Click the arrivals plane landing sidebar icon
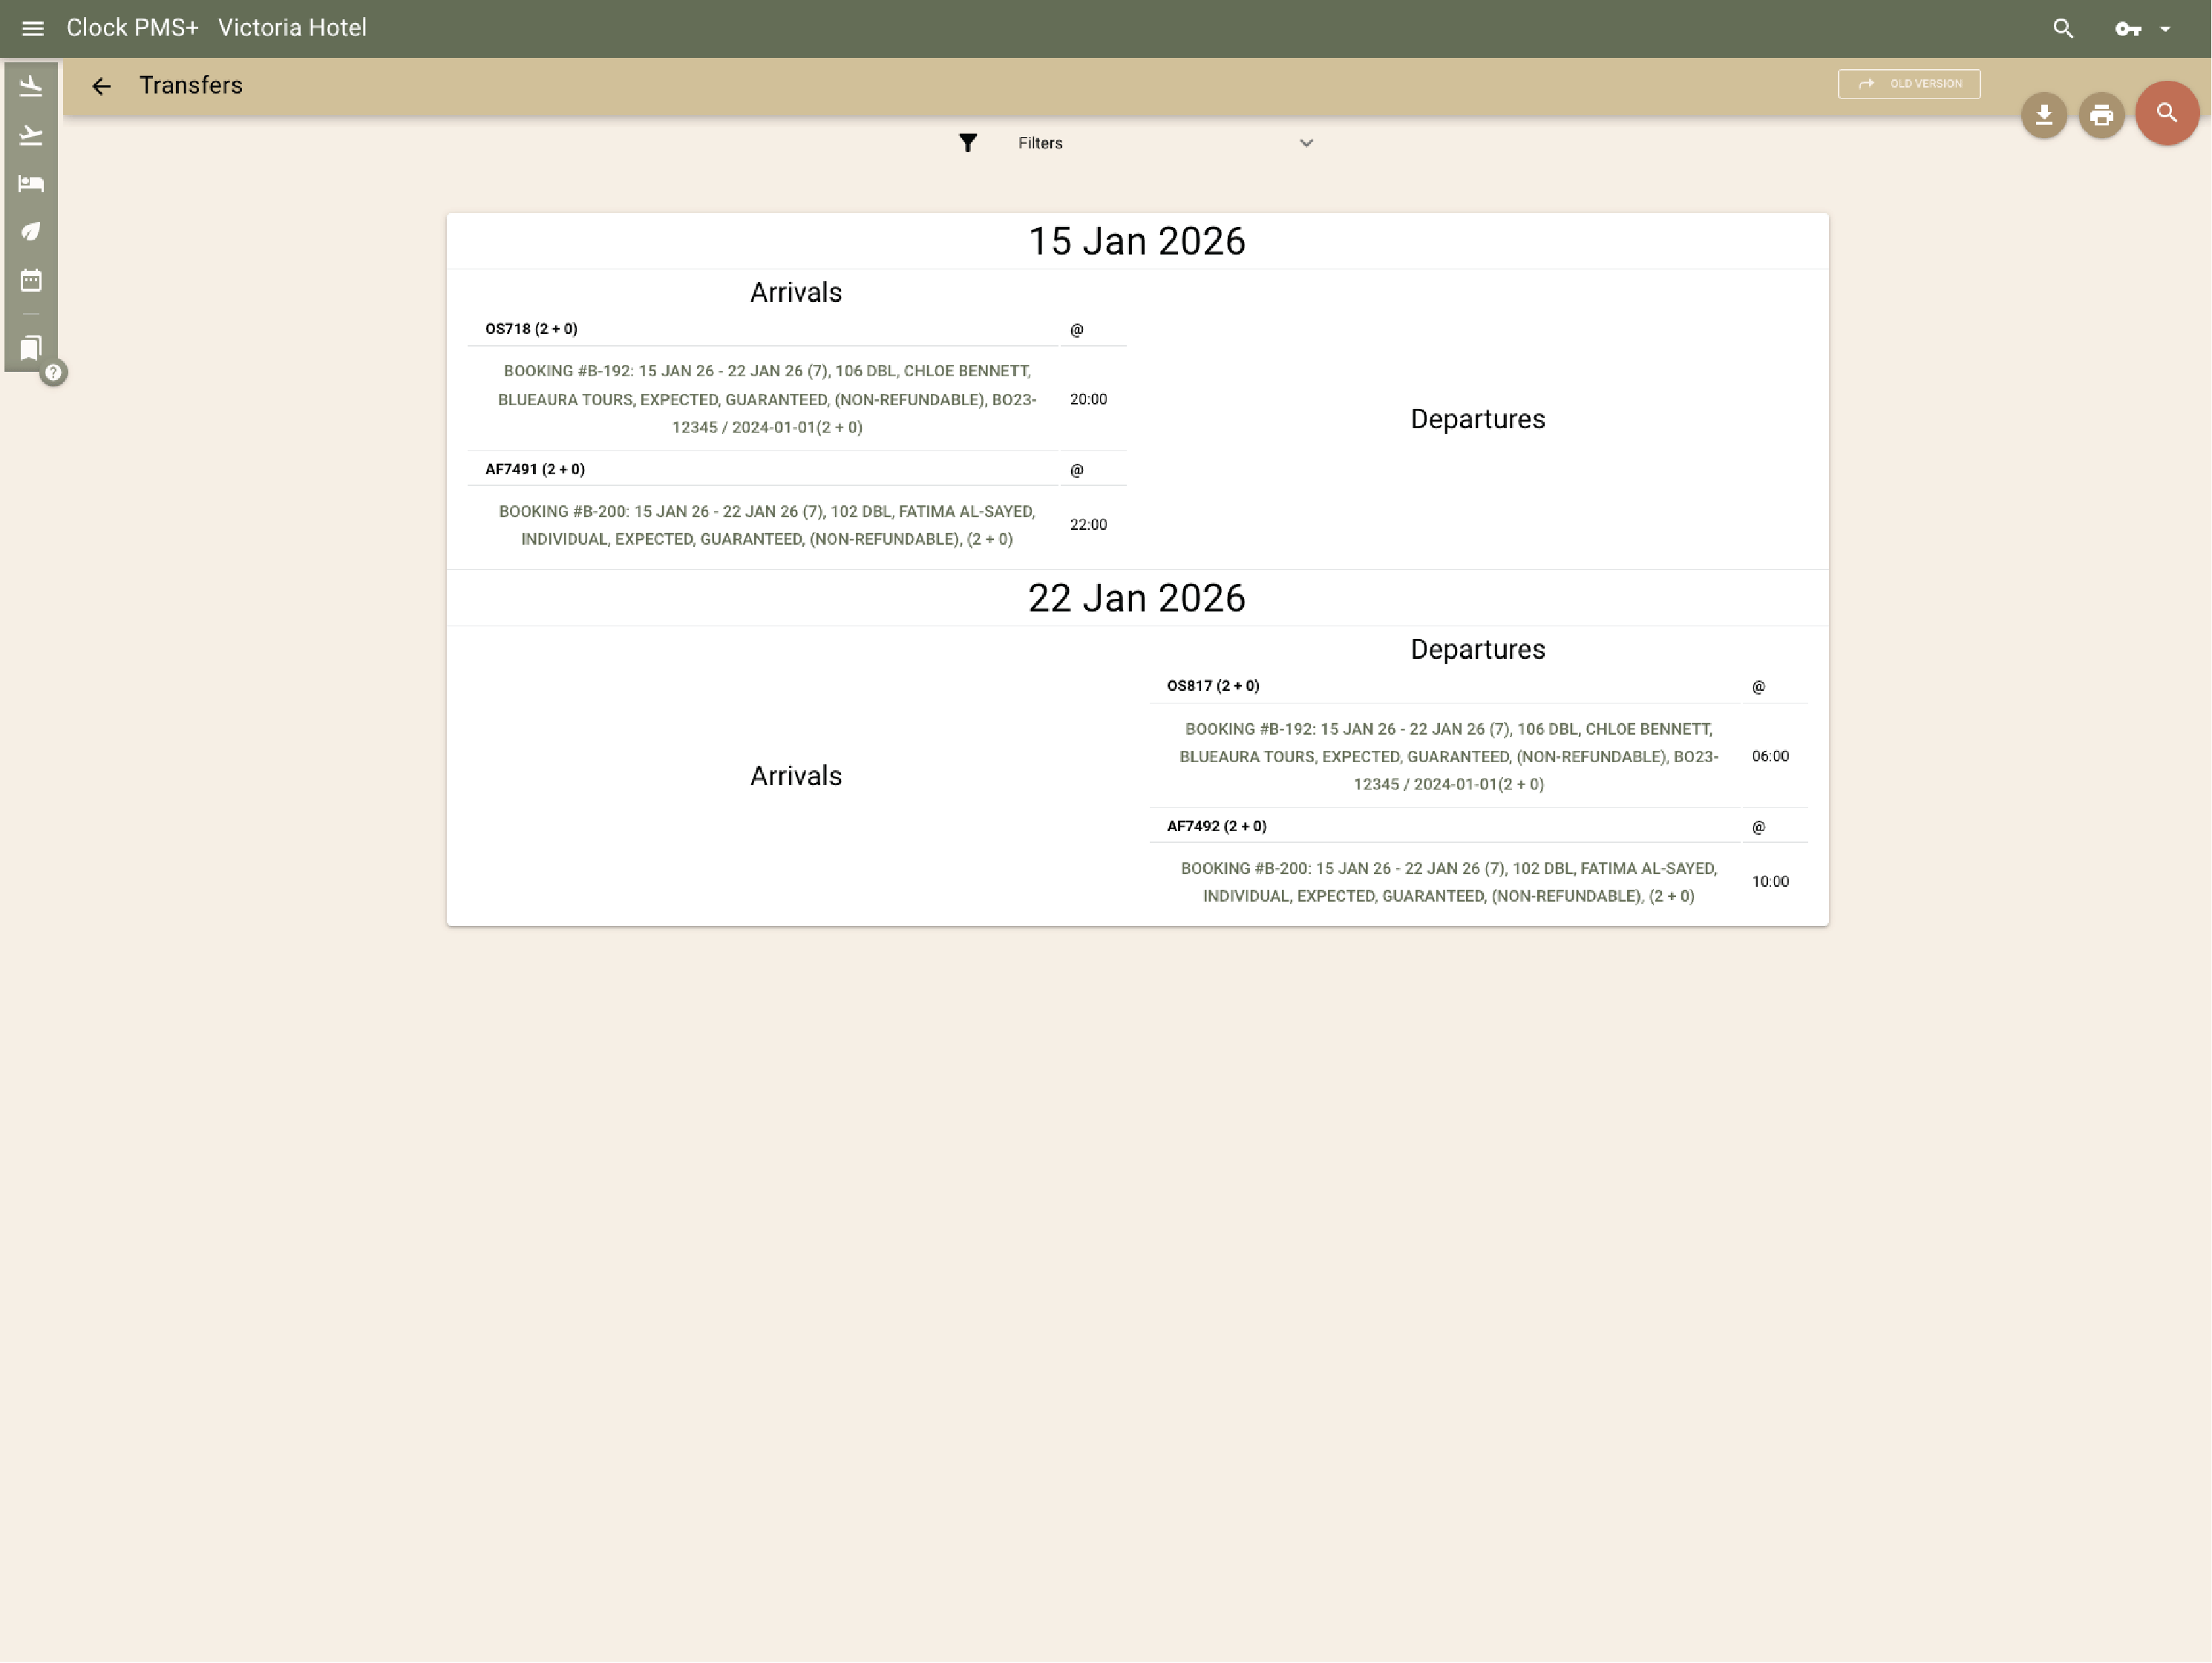2212x1663 pixels. coord(31,87)
